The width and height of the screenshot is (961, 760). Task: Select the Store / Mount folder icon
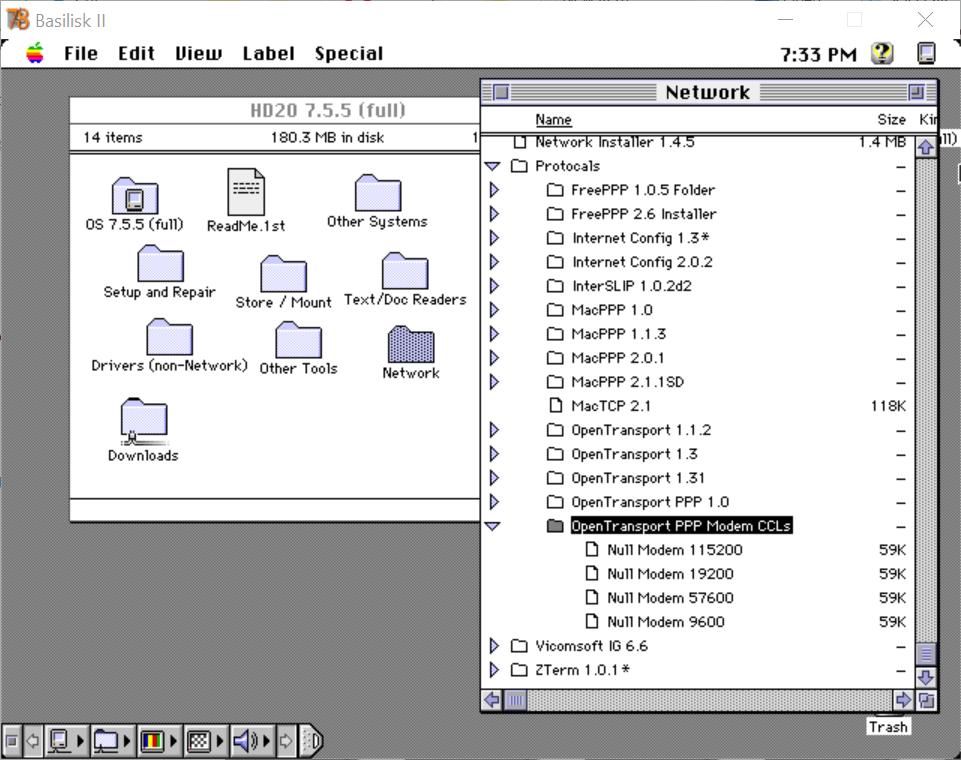[283, 273]
